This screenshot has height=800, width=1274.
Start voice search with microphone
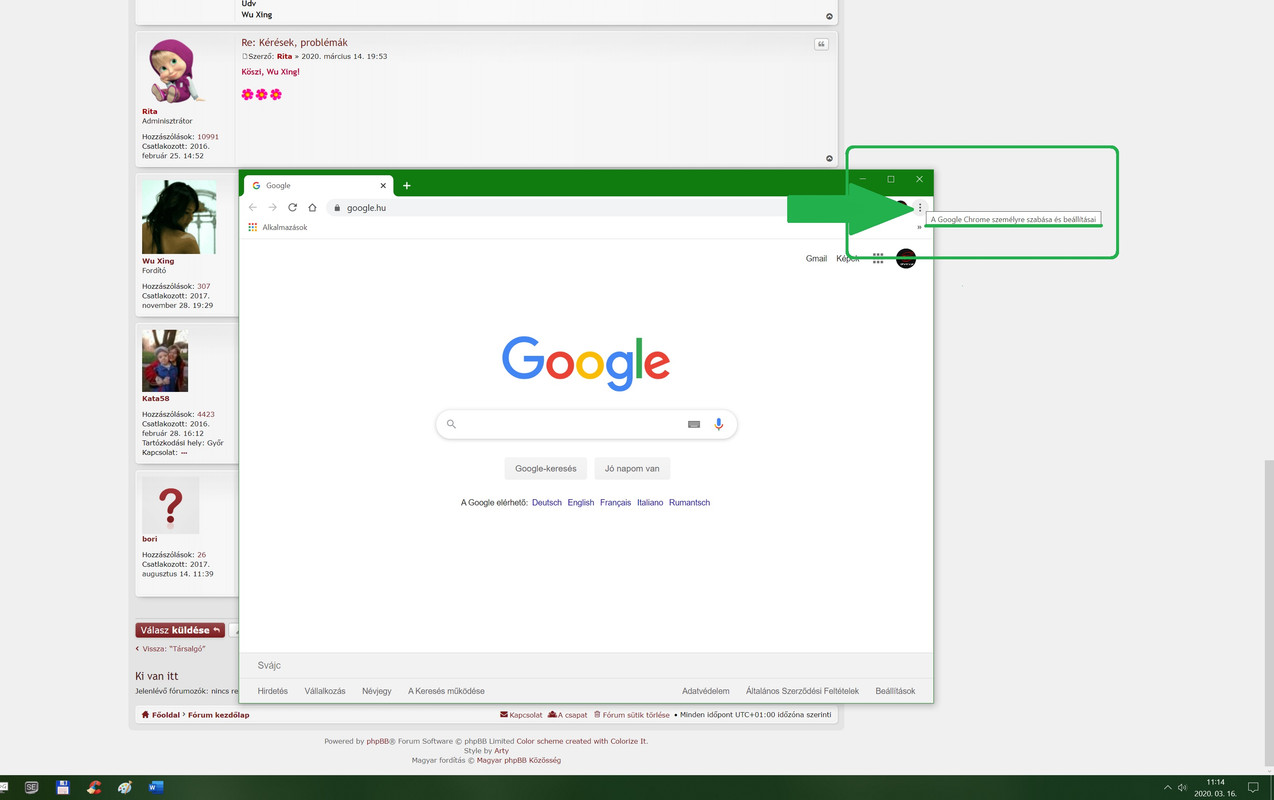[x=718, y=424]
